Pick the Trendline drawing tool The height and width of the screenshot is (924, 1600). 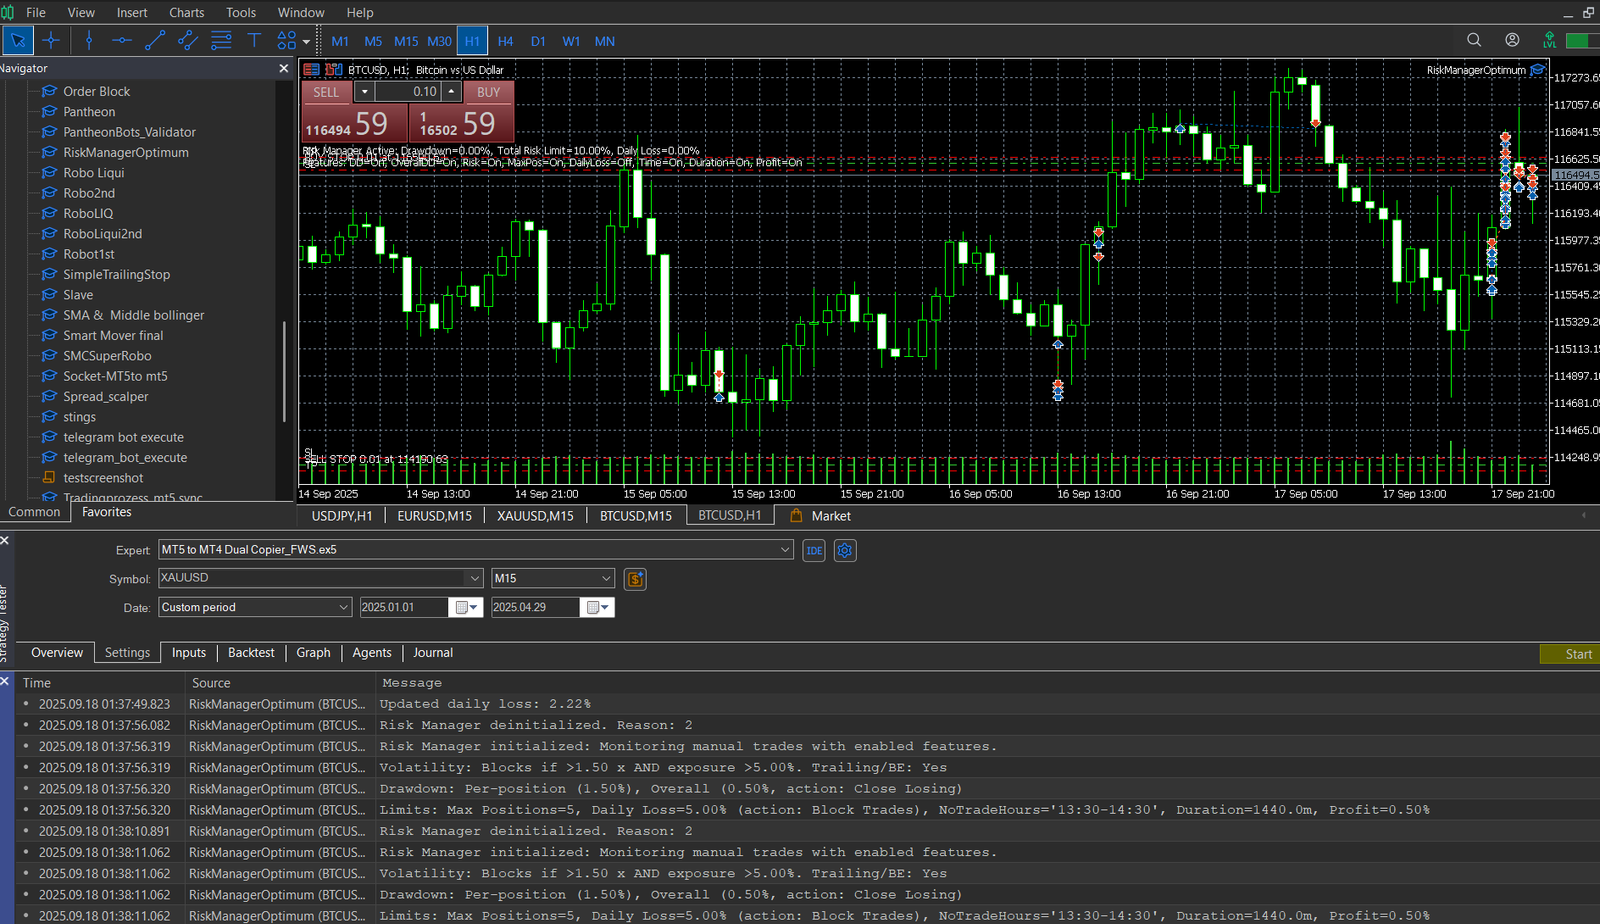[155, 41]
